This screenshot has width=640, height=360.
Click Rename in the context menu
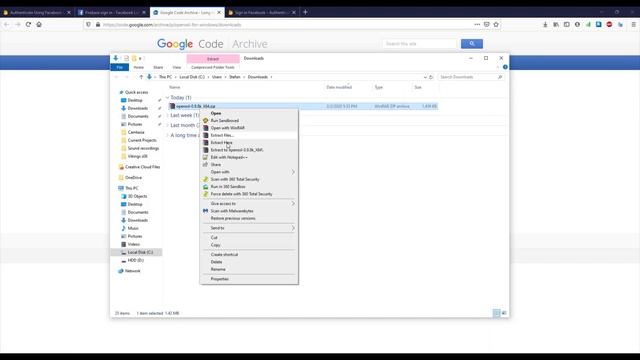coord(218,269)
